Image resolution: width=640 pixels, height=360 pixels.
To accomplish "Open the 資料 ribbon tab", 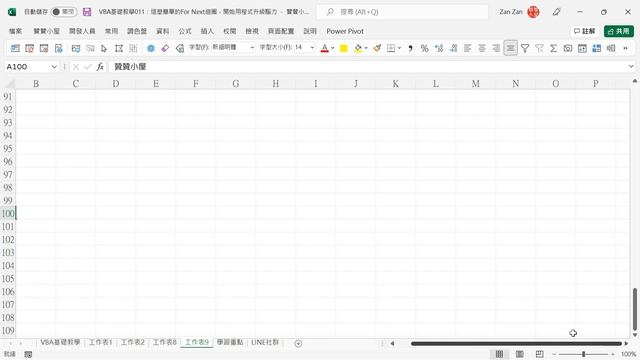I will pos(162,31).
